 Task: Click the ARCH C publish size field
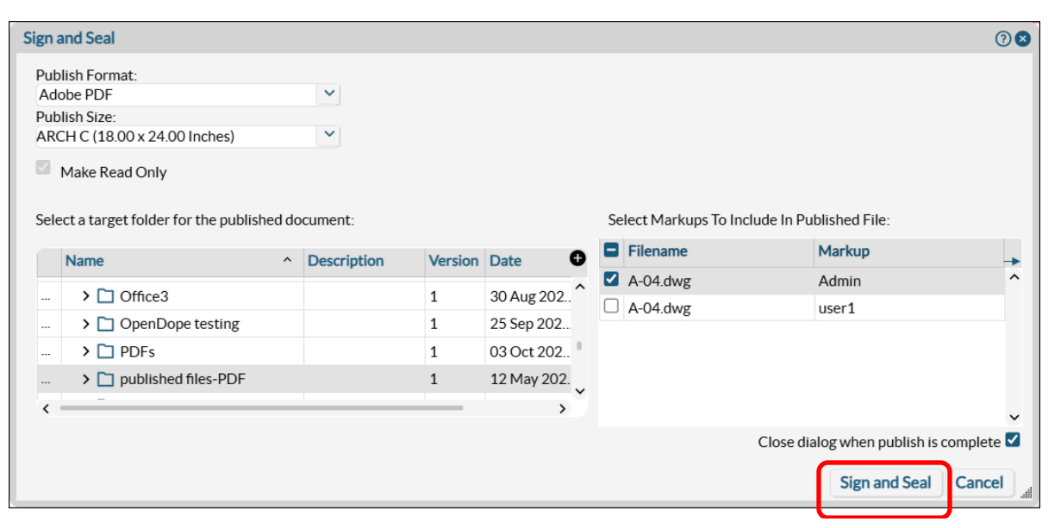tap(176, 136)
